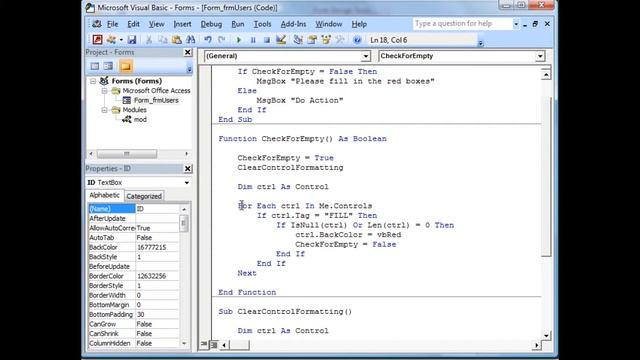Image resolution: width=640 pixels, height=360 pixels.
Task: Click code window scroll right arrow
Action: pos(536,345)
